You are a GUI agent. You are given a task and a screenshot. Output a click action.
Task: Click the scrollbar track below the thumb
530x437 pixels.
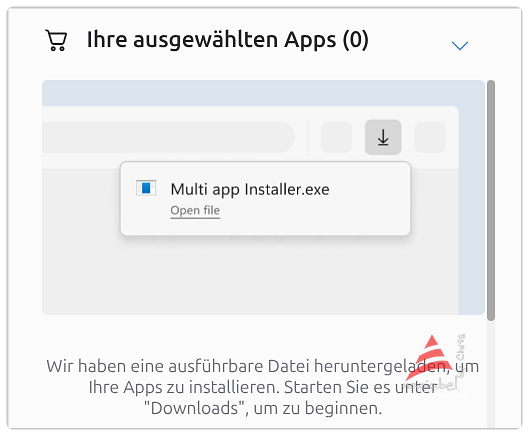point(491,373)
